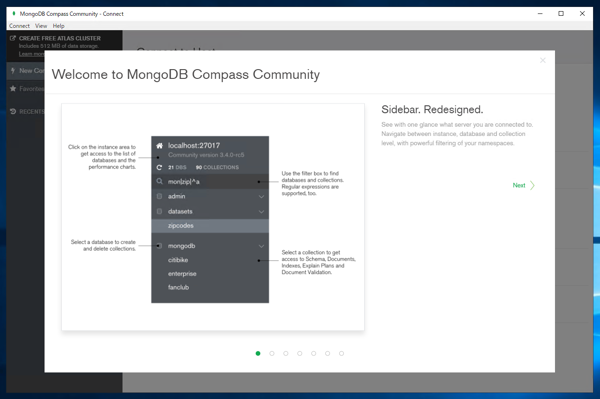Click the Favorites star icon in sidebar
Viewport: 600px width, 399px height.
point(13,89)
